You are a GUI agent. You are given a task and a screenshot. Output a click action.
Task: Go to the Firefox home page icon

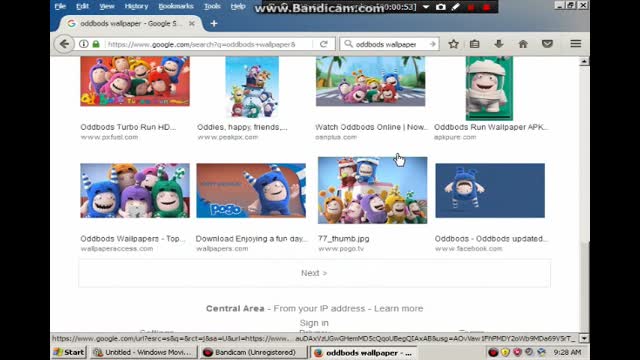coord(523,44)
